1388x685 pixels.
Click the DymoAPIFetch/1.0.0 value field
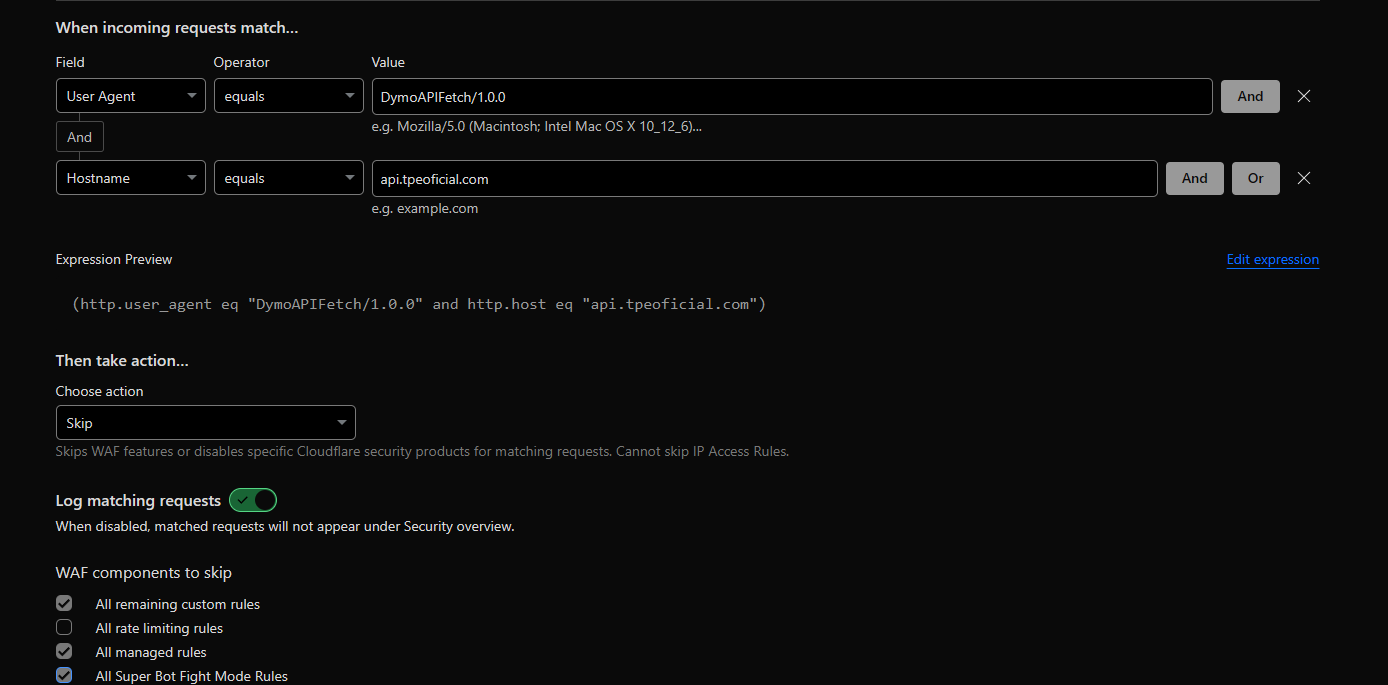(791, 96)
